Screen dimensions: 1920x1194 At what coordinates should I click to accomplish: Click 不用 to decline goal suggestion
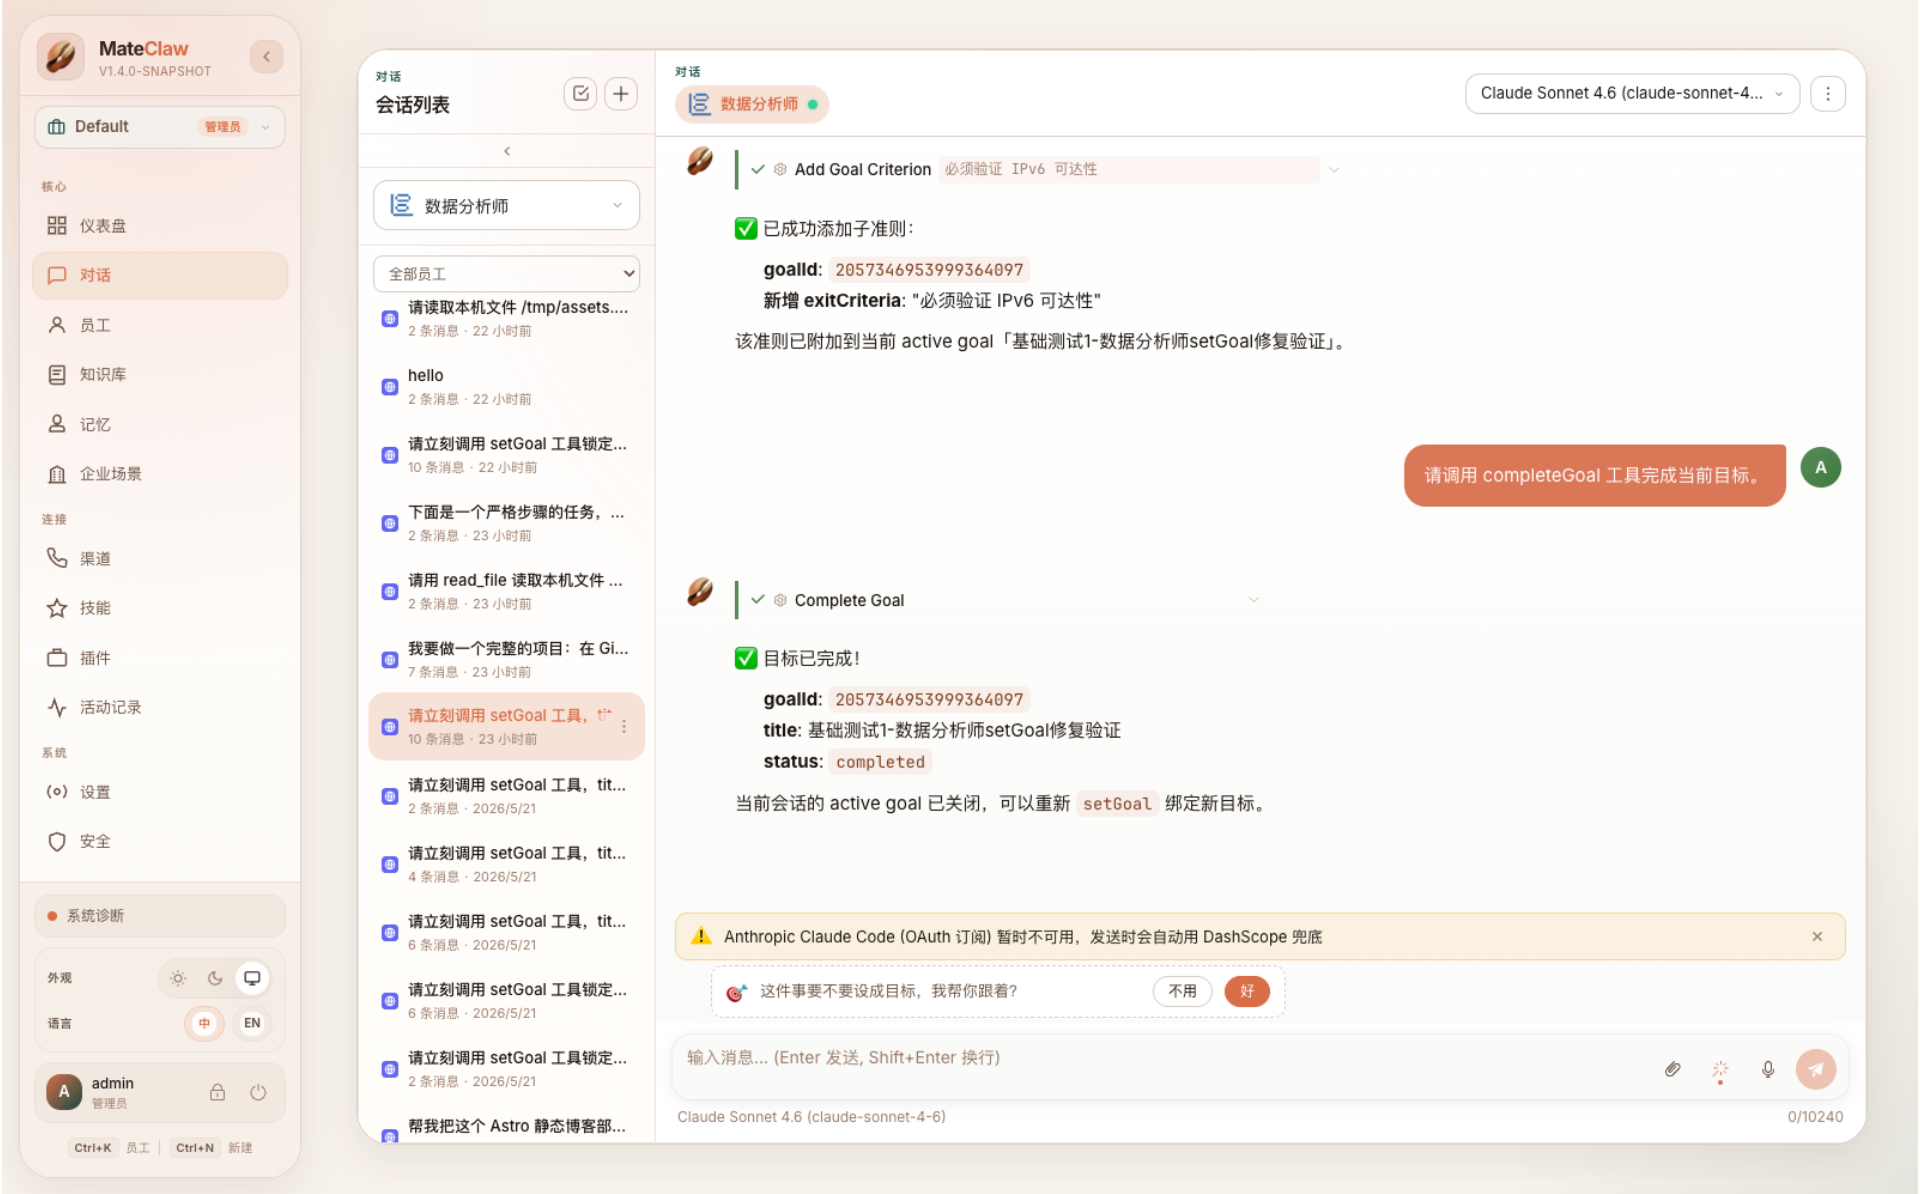(x=1182, y=991)
